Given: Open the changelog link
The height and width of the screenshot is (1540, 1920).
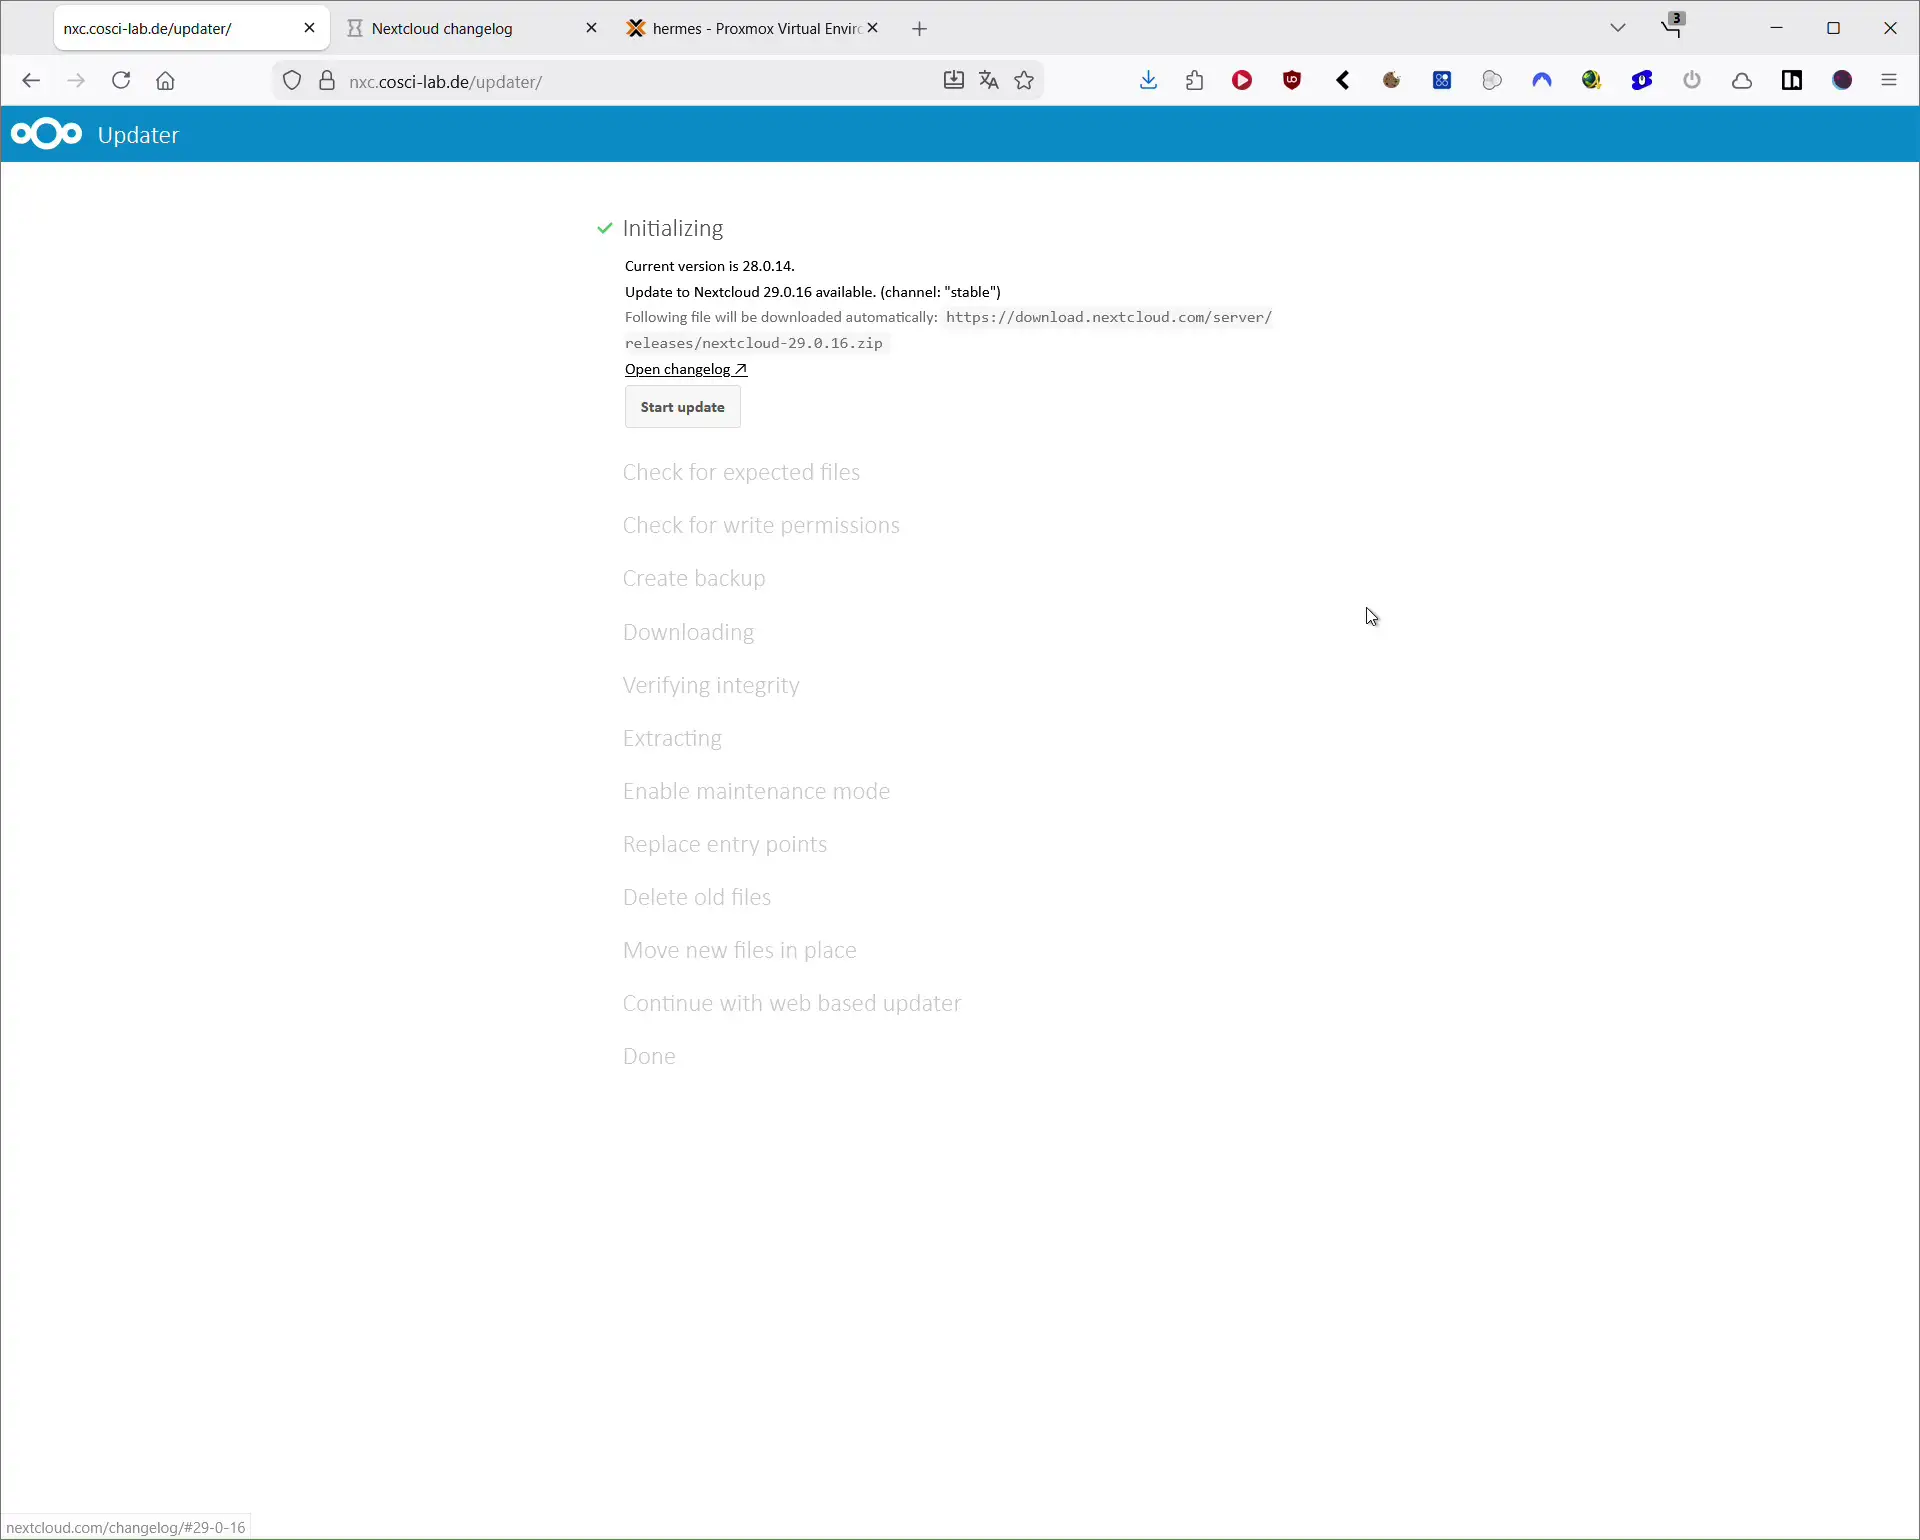Looking at the screenshot, I should tap(684, 369).
